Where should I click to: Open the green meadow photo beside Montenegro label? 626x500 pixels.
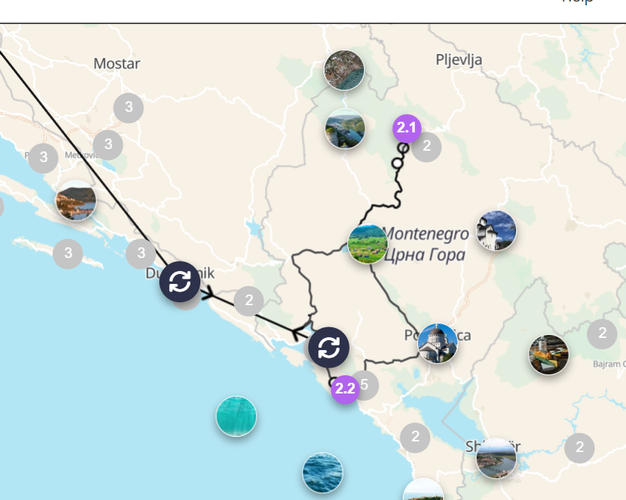(x=368, y=244)
